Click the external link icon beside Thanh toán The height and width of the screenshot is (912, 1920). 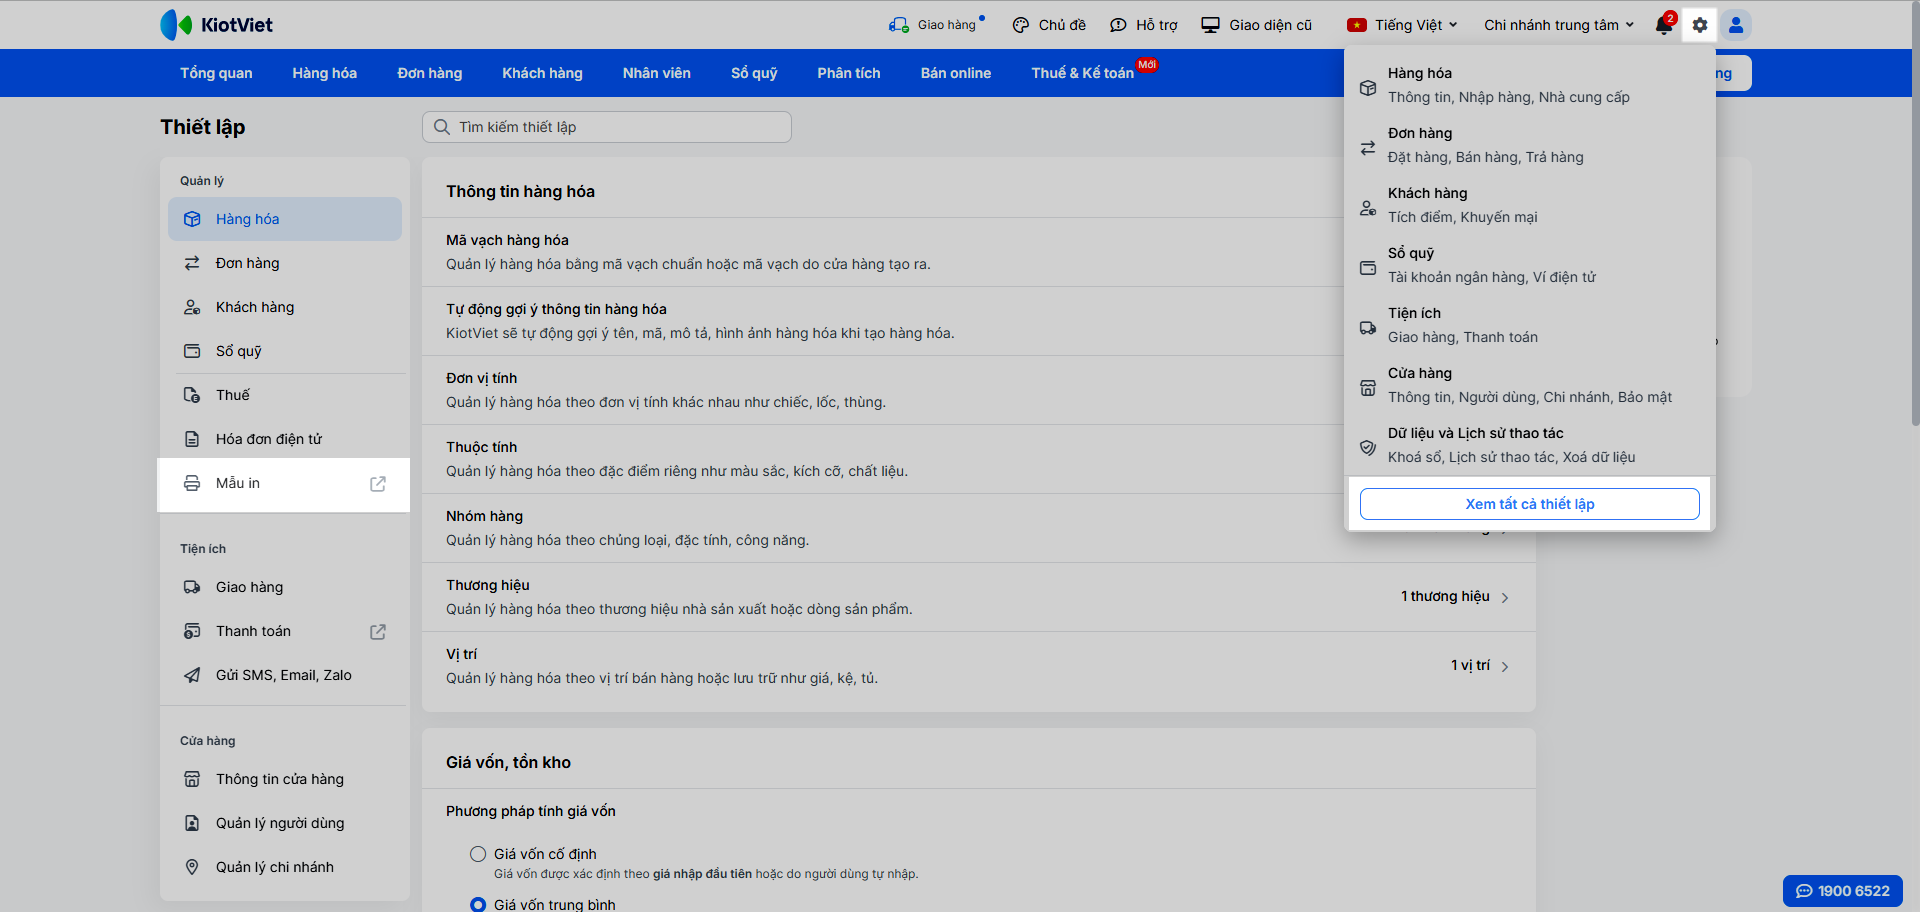[x=378, y=632]
